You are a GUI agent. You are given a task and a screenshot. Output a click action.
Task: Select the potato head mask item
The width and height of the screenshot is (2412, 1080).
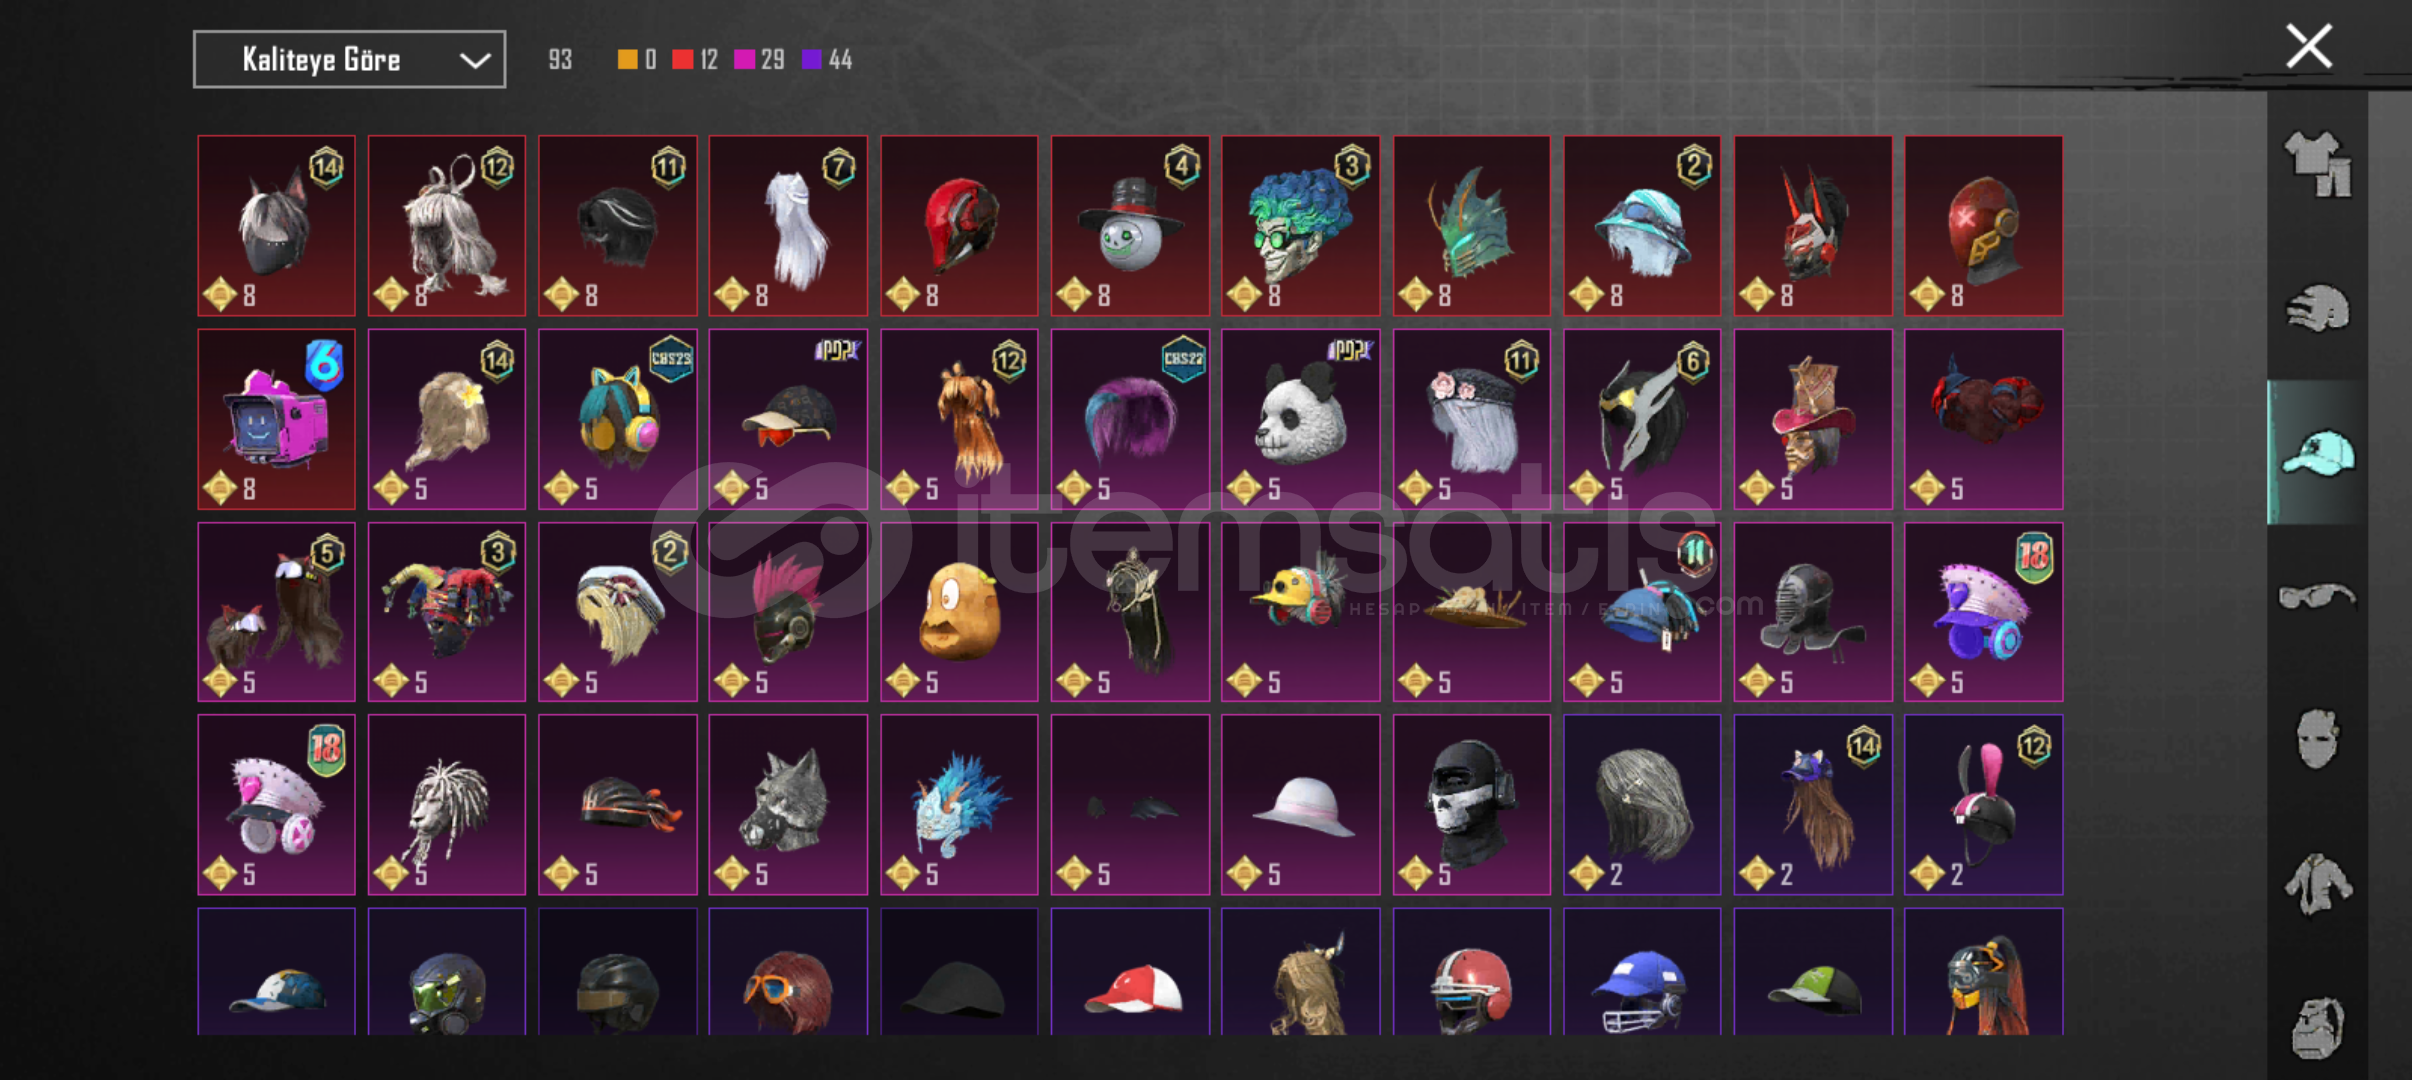pos(959,612)
